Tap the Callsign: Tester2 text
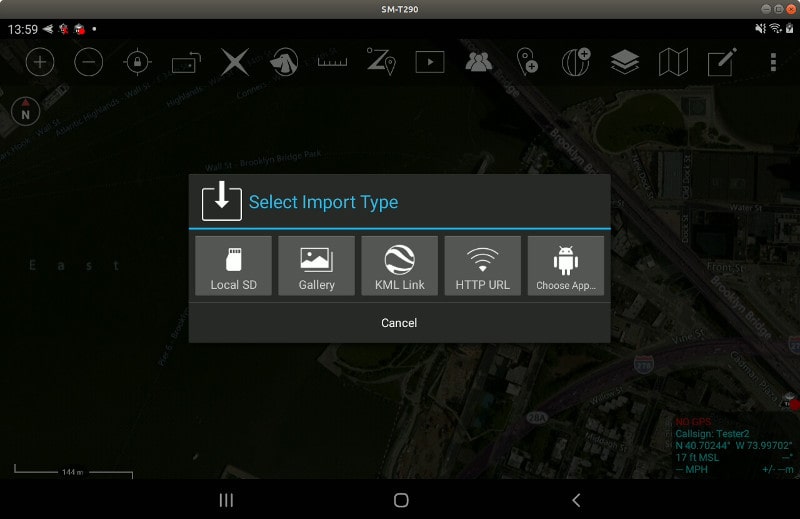 coord(712,434)
